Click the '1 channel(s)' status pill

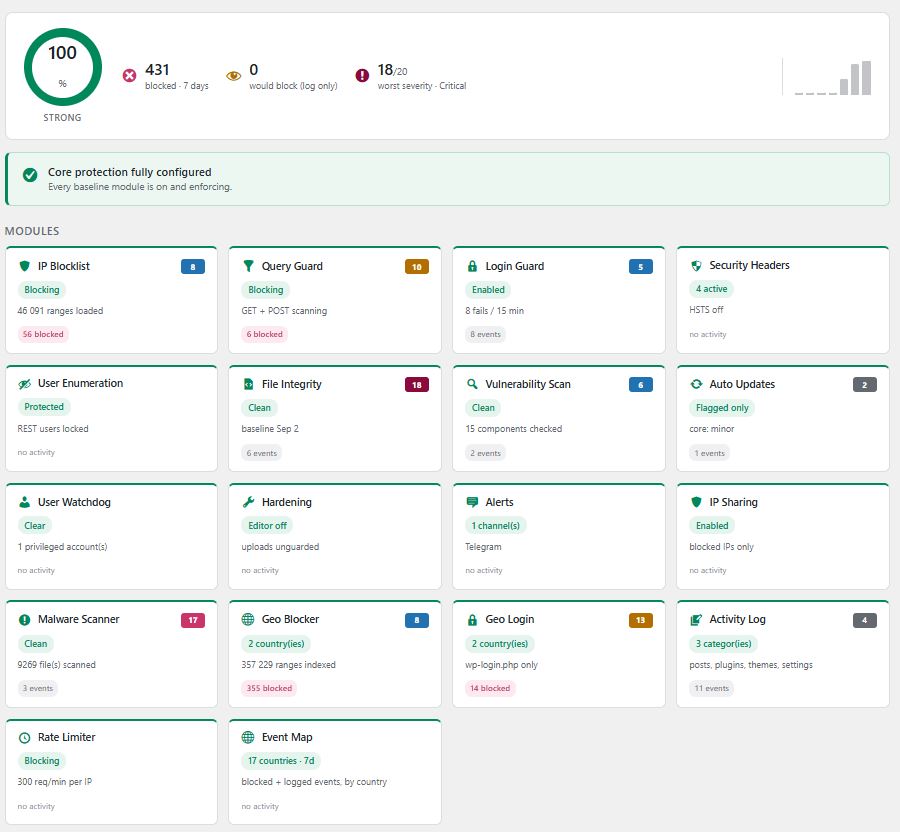point(496,526)
